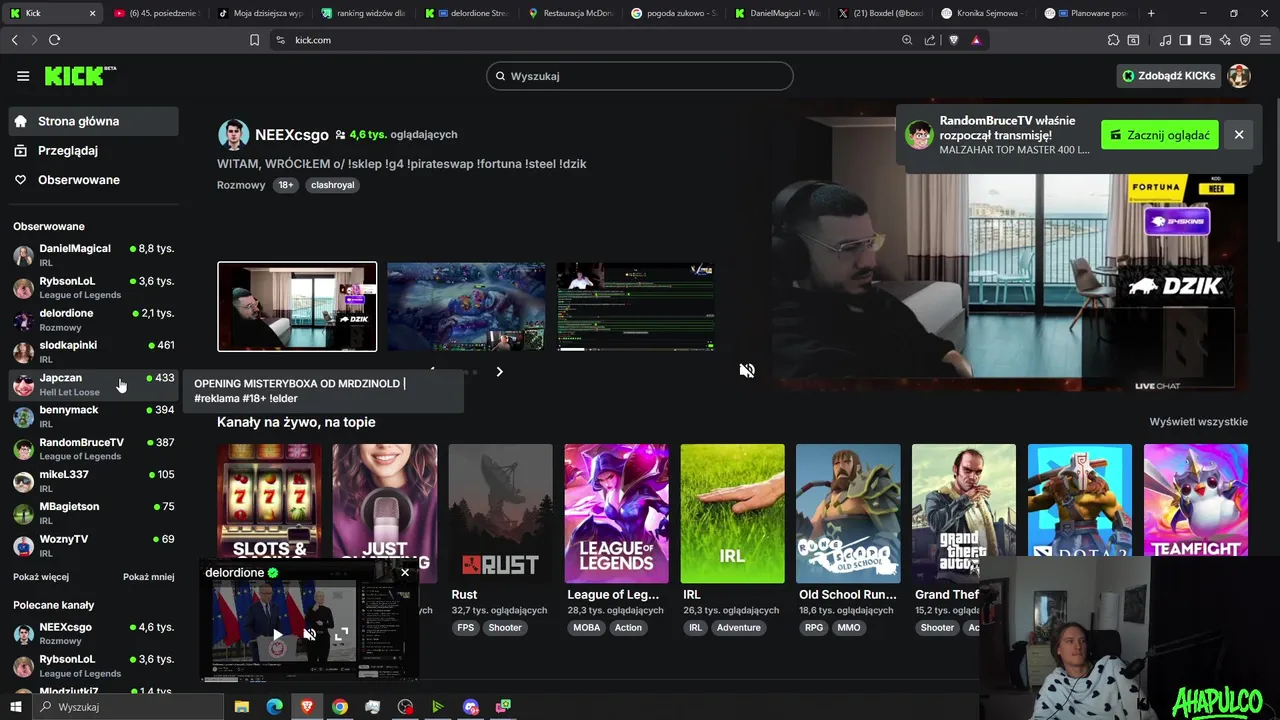Click the Zdobądź KICKs button
The image size is (1280, 720).
[1170, 76]
